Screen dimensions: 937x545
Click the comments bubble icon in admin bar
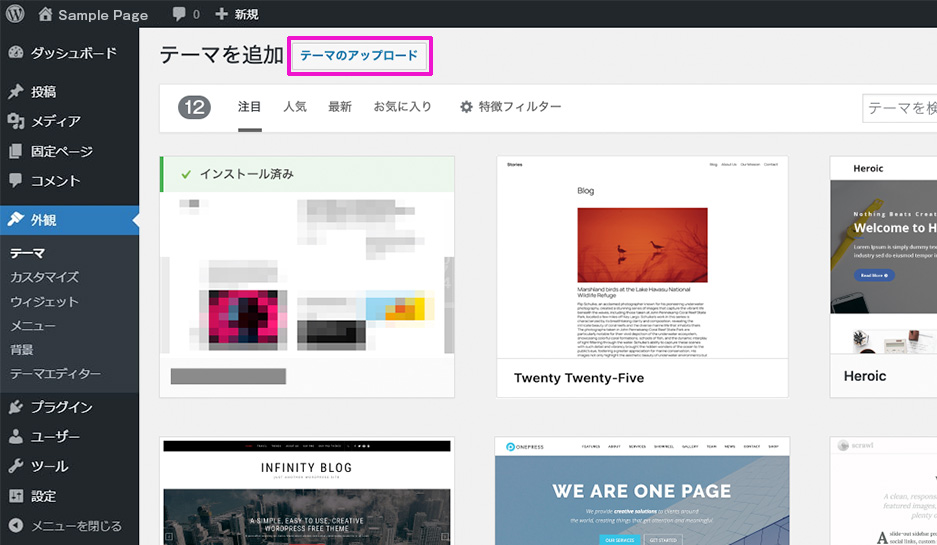click(185, 15)
